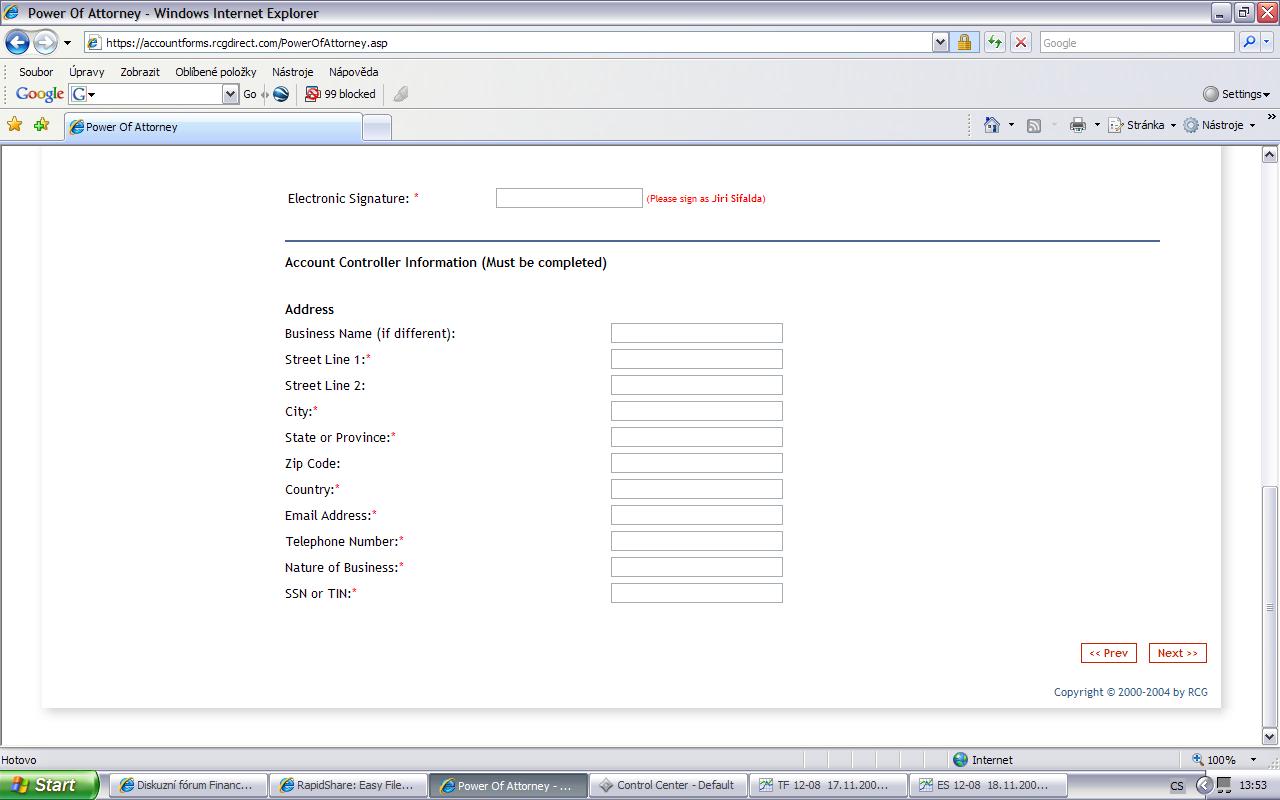Click the Zip Code input field
The height and width of the screenshot is (800, 1280).
697,463
